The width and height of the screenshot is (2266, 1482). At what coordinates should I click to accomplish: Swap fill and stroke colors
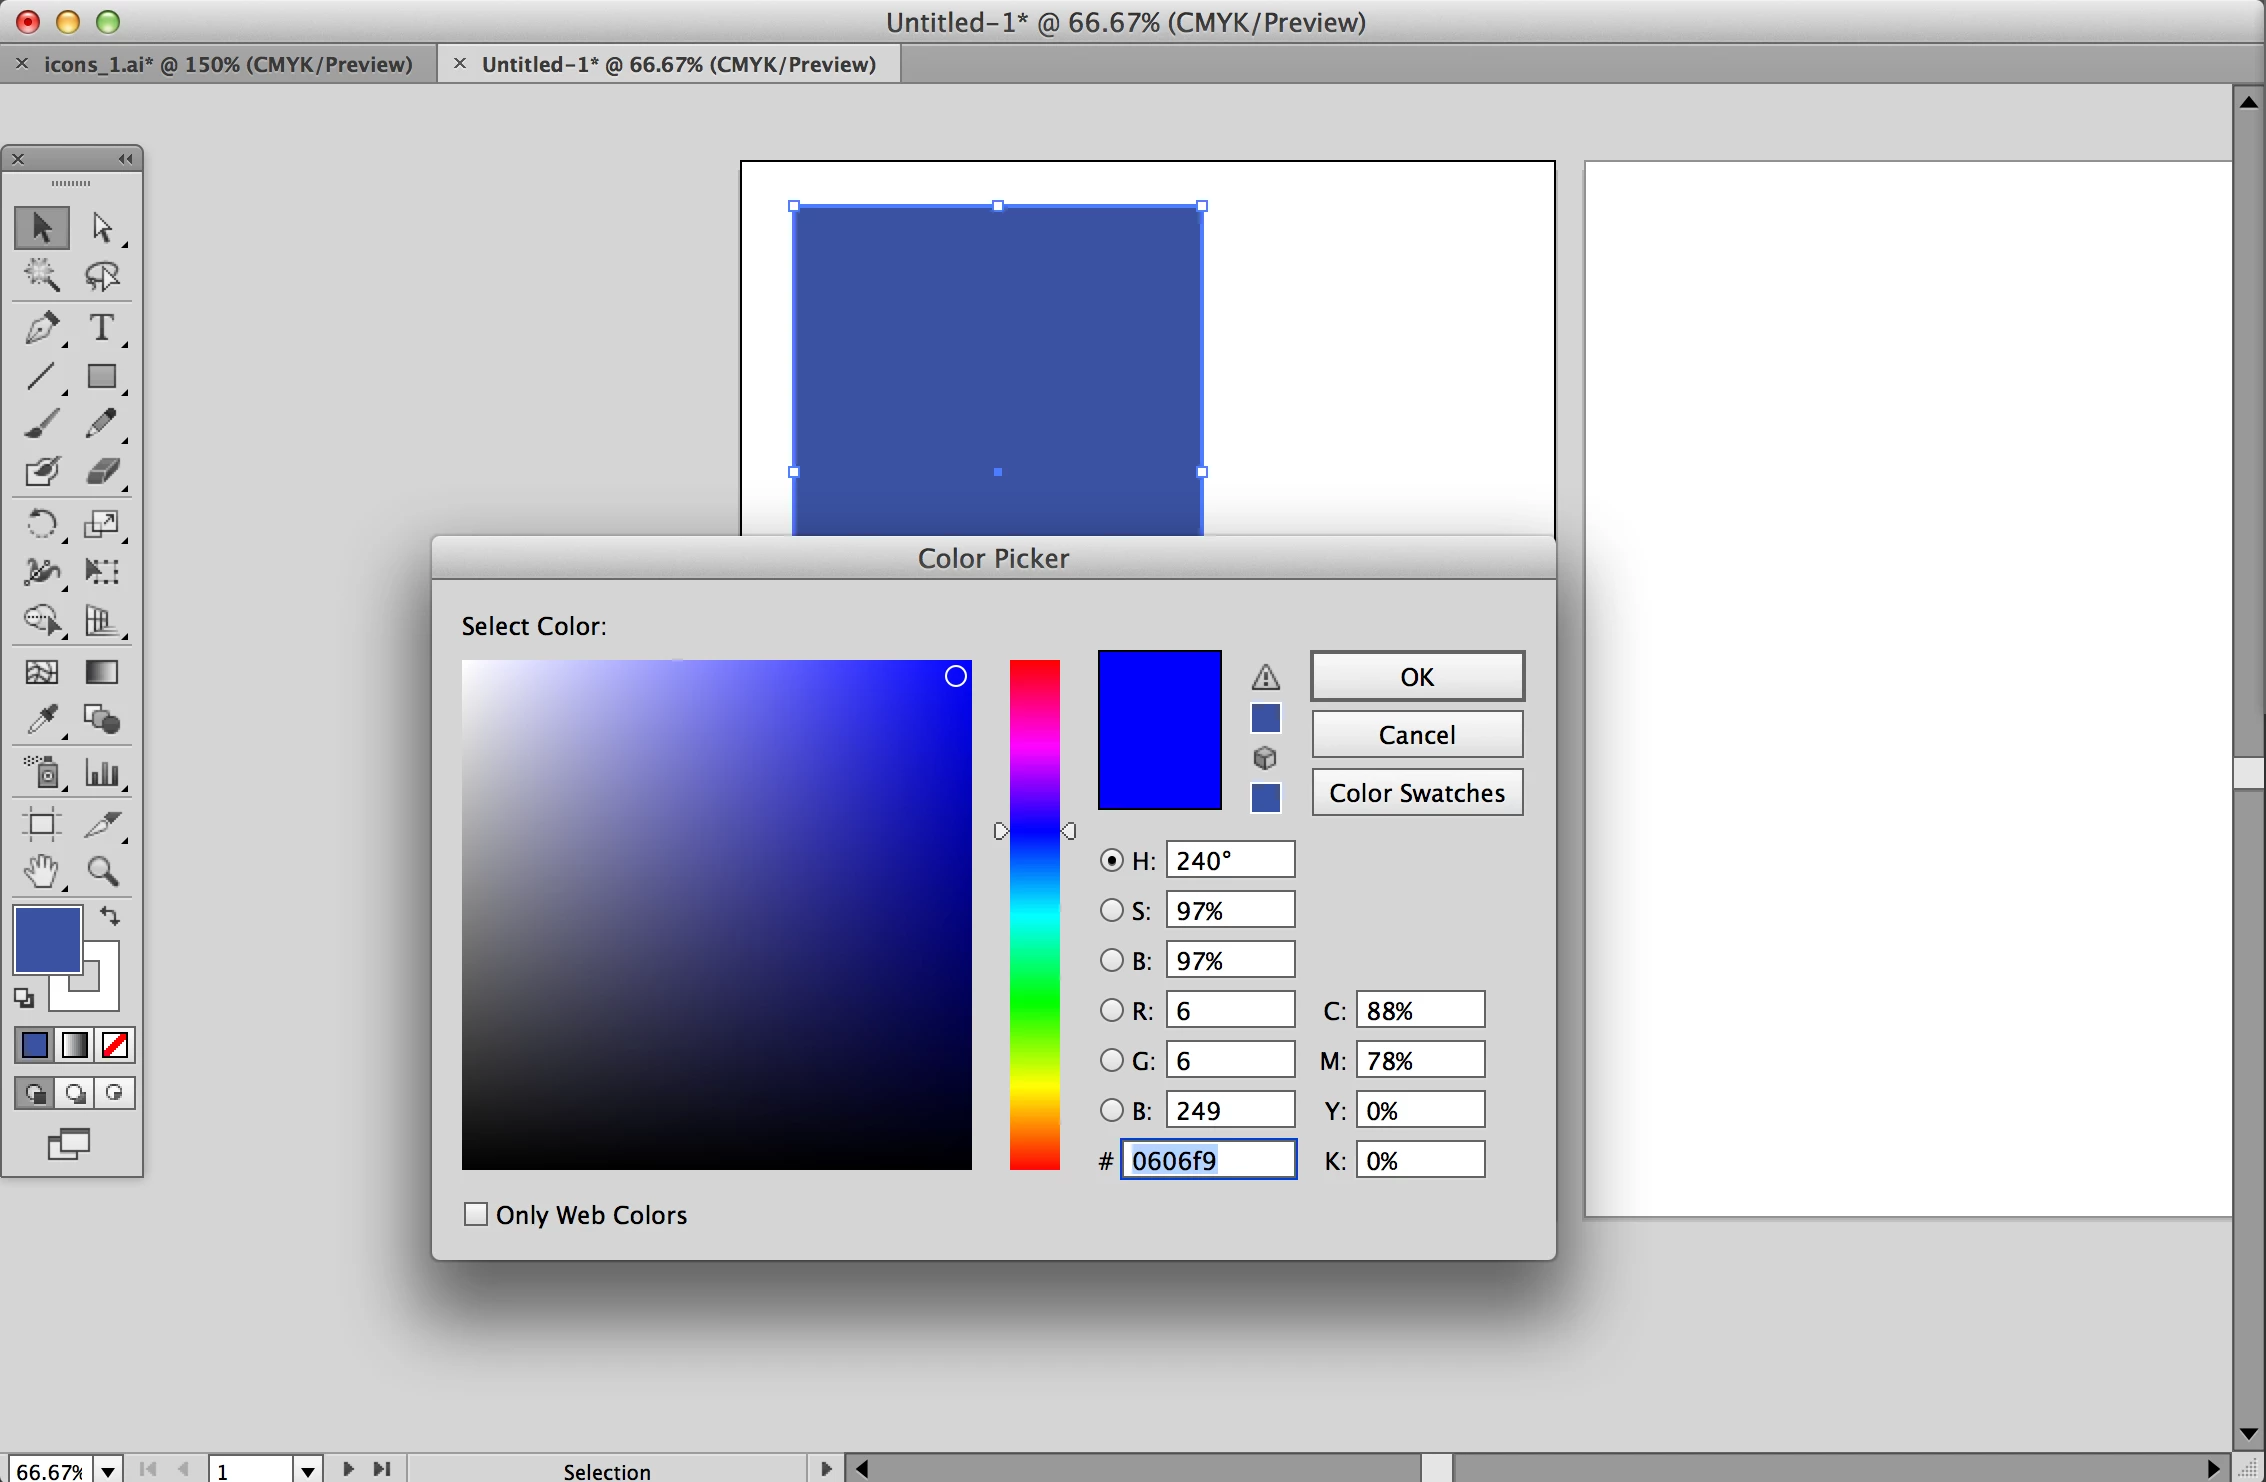coord(110,915)
